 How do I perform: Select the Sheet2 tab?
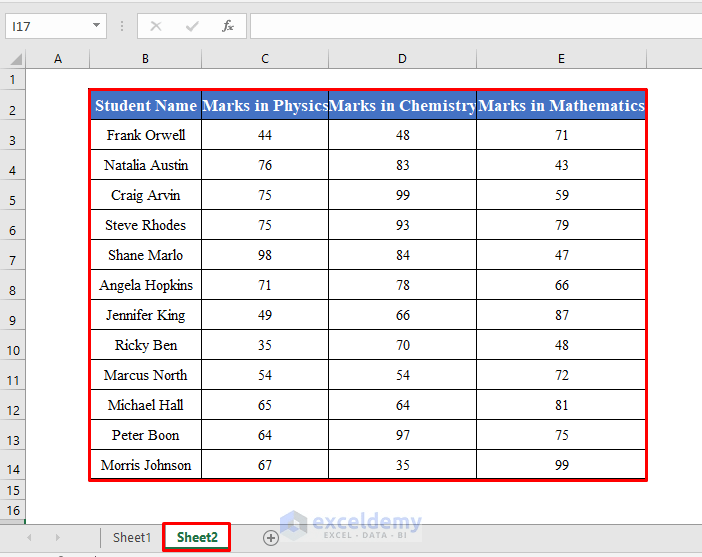197,537
